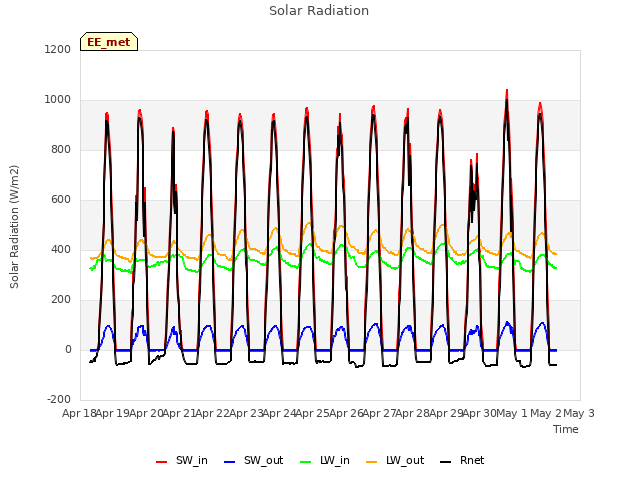640x480 pixels.
Task: Click the -200 y-axis tick label
Action: [x=59, y=400]
